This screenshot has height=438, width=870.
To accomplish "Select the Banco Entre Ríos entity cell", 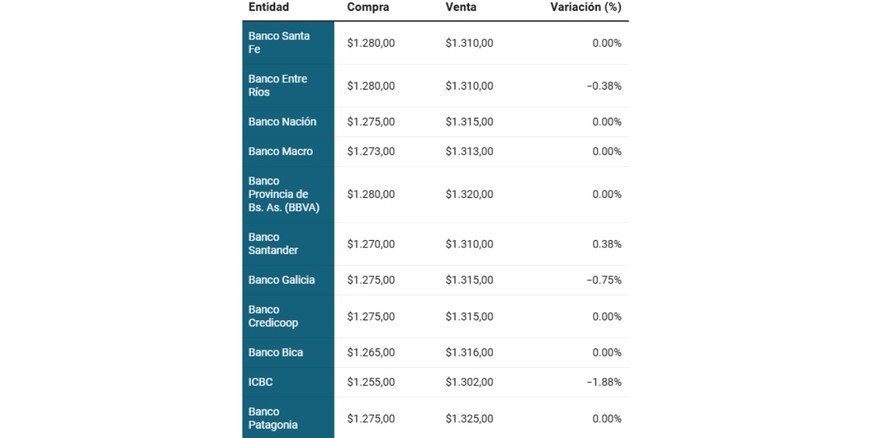I will pos(287,86).
